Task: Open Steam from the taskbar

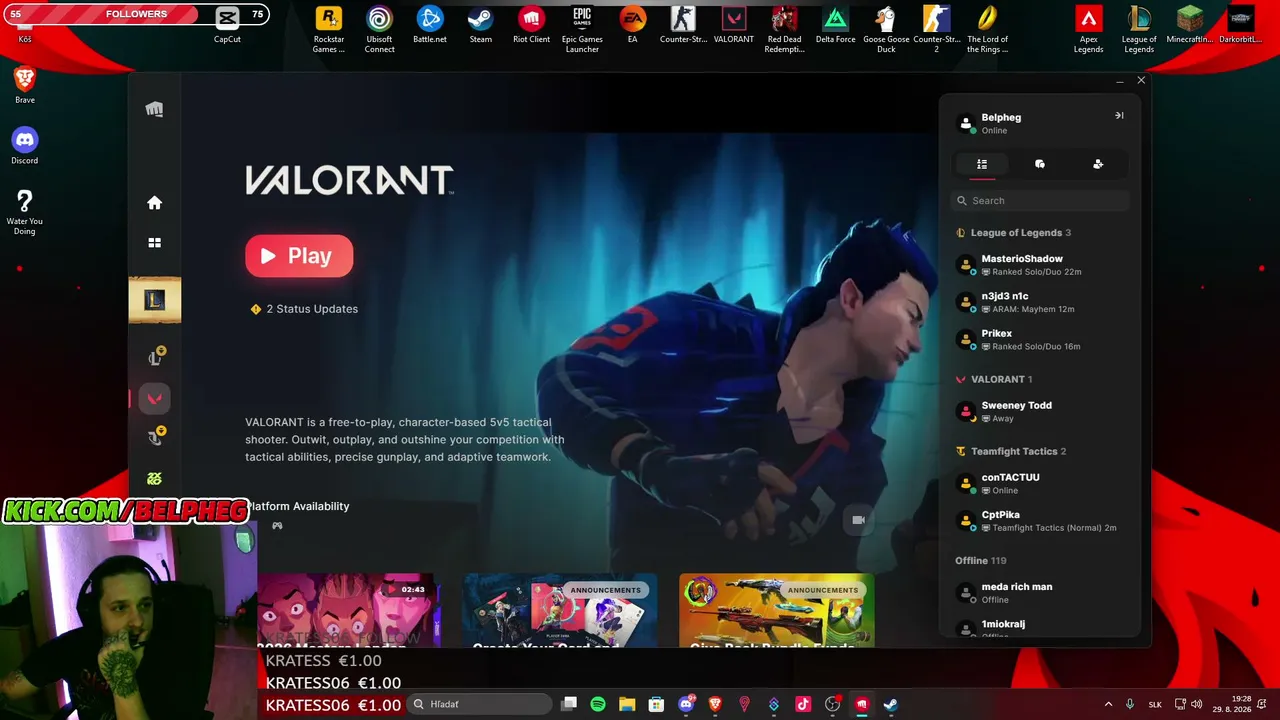Action: coord(890,704)
